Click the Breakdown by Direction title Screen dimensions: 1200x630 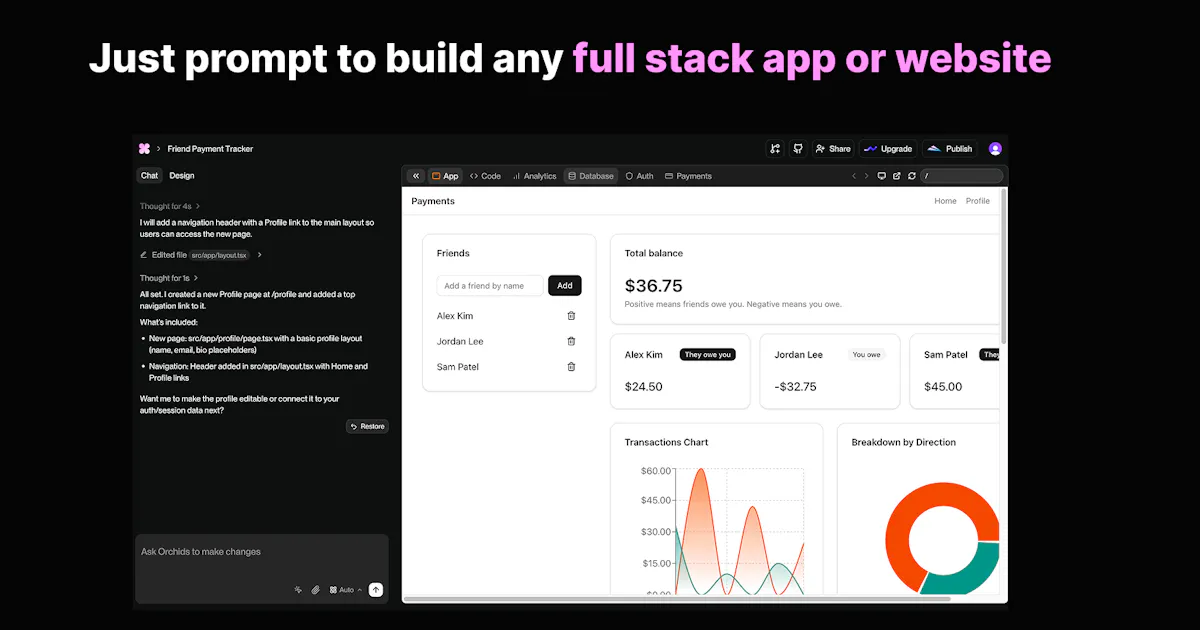pos(904,442)
